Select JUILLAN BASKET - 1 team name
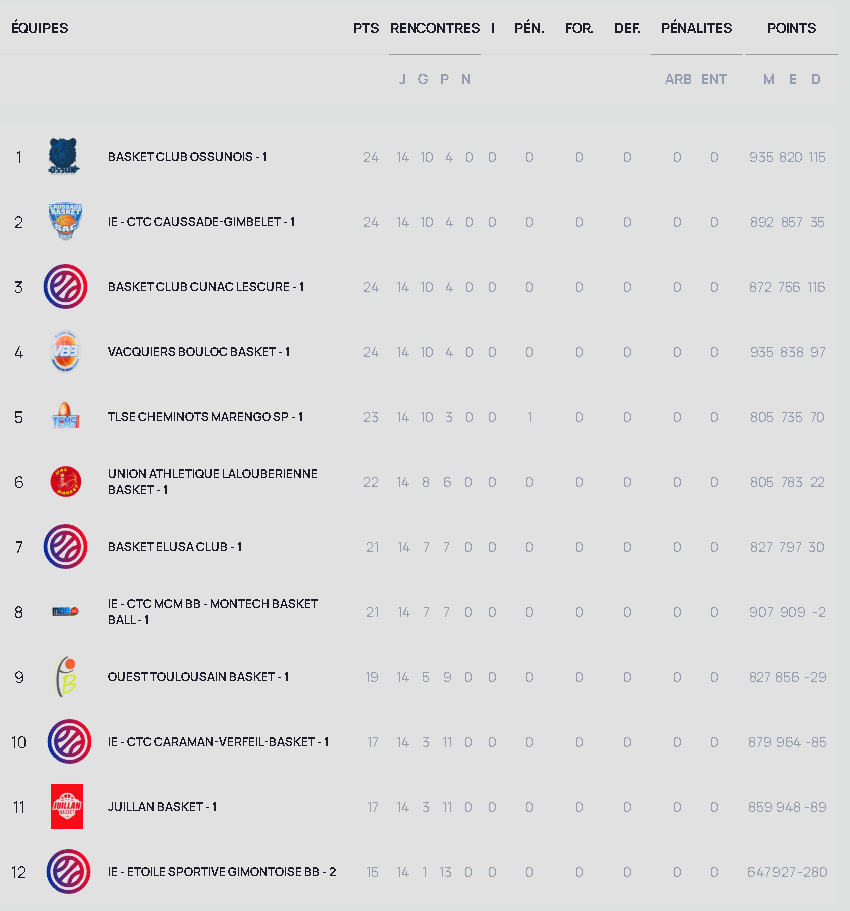The height and width of the screenshot is (911, 850). point(162,807)
